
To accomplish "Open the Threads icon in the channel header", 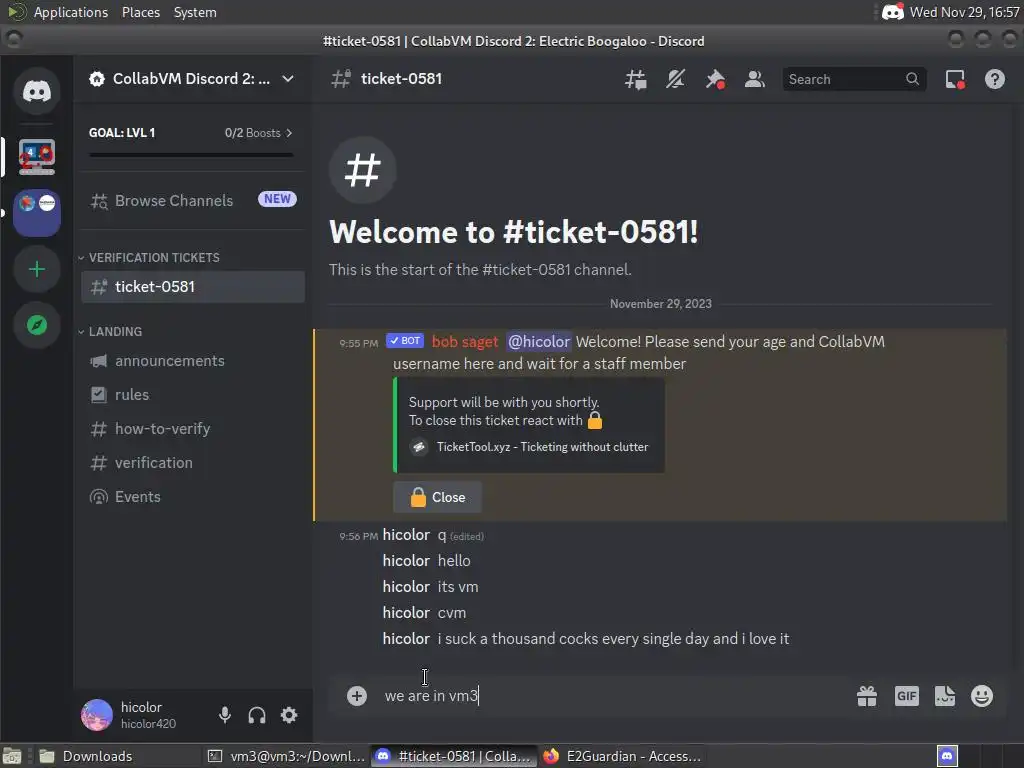I will 635,80.
